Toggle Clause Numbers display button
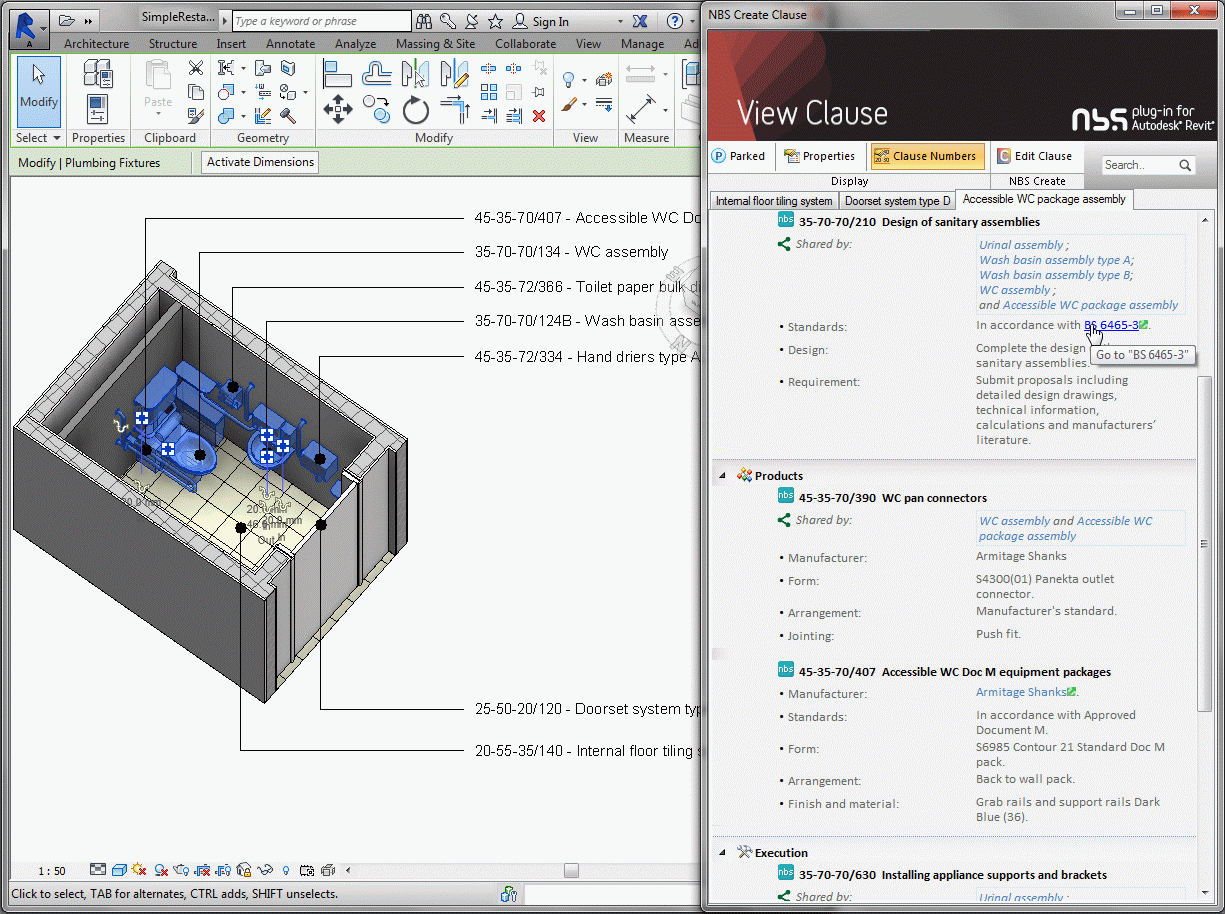 click(927, 156)
